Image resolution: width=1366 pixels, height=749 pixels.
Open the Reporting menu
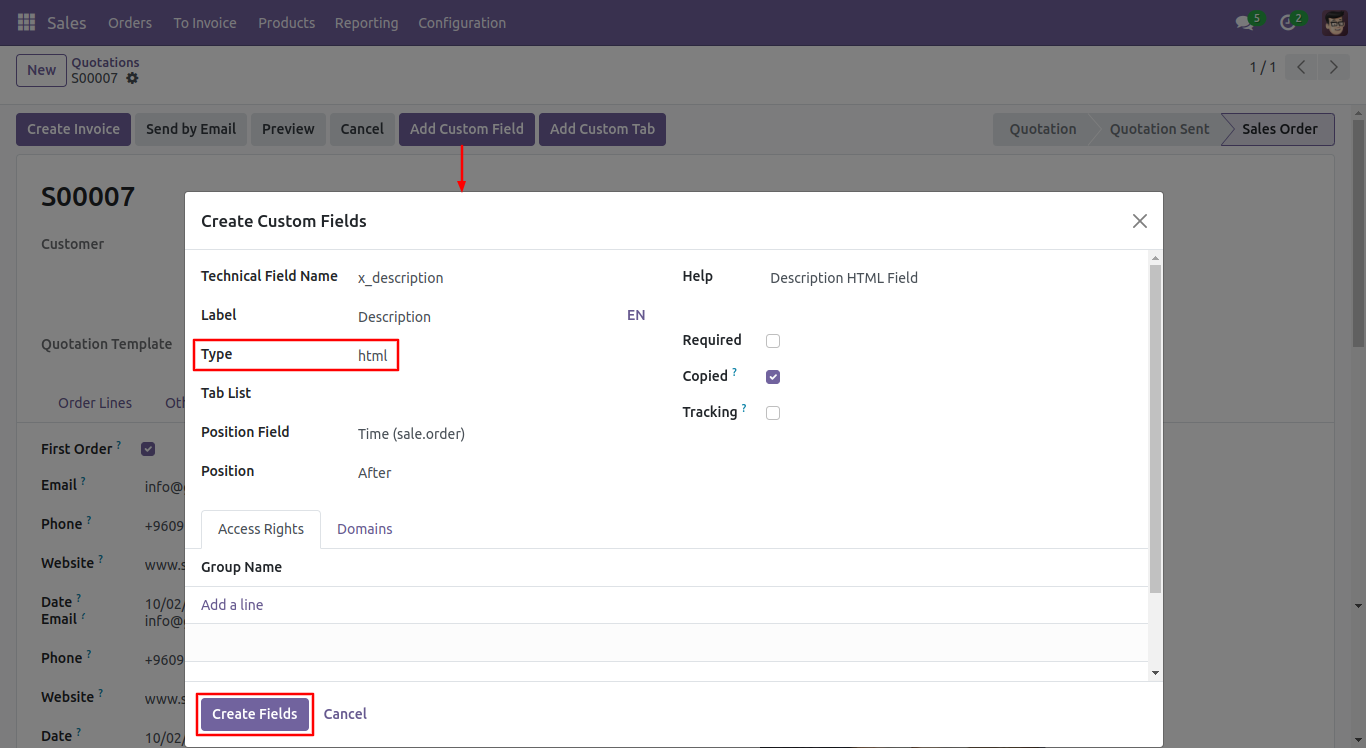(366, 23)
